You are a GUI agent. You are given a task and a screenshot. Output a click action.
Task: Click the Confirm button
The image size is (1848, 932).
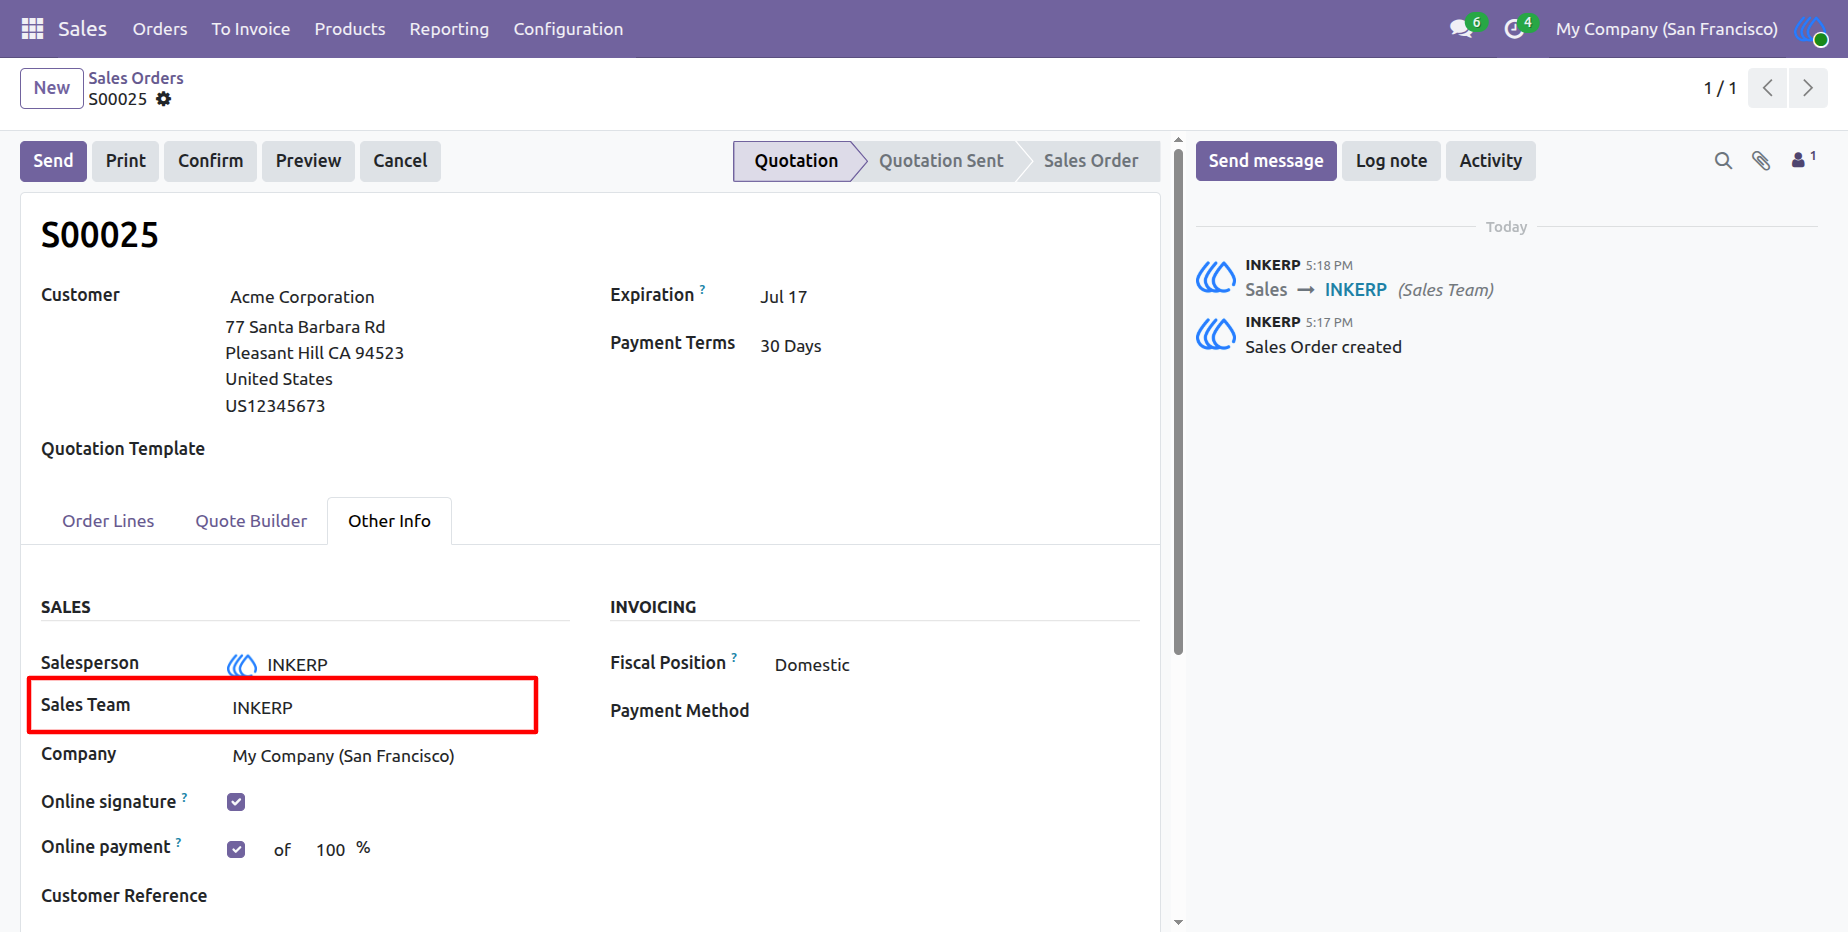[x=211, y=161]
